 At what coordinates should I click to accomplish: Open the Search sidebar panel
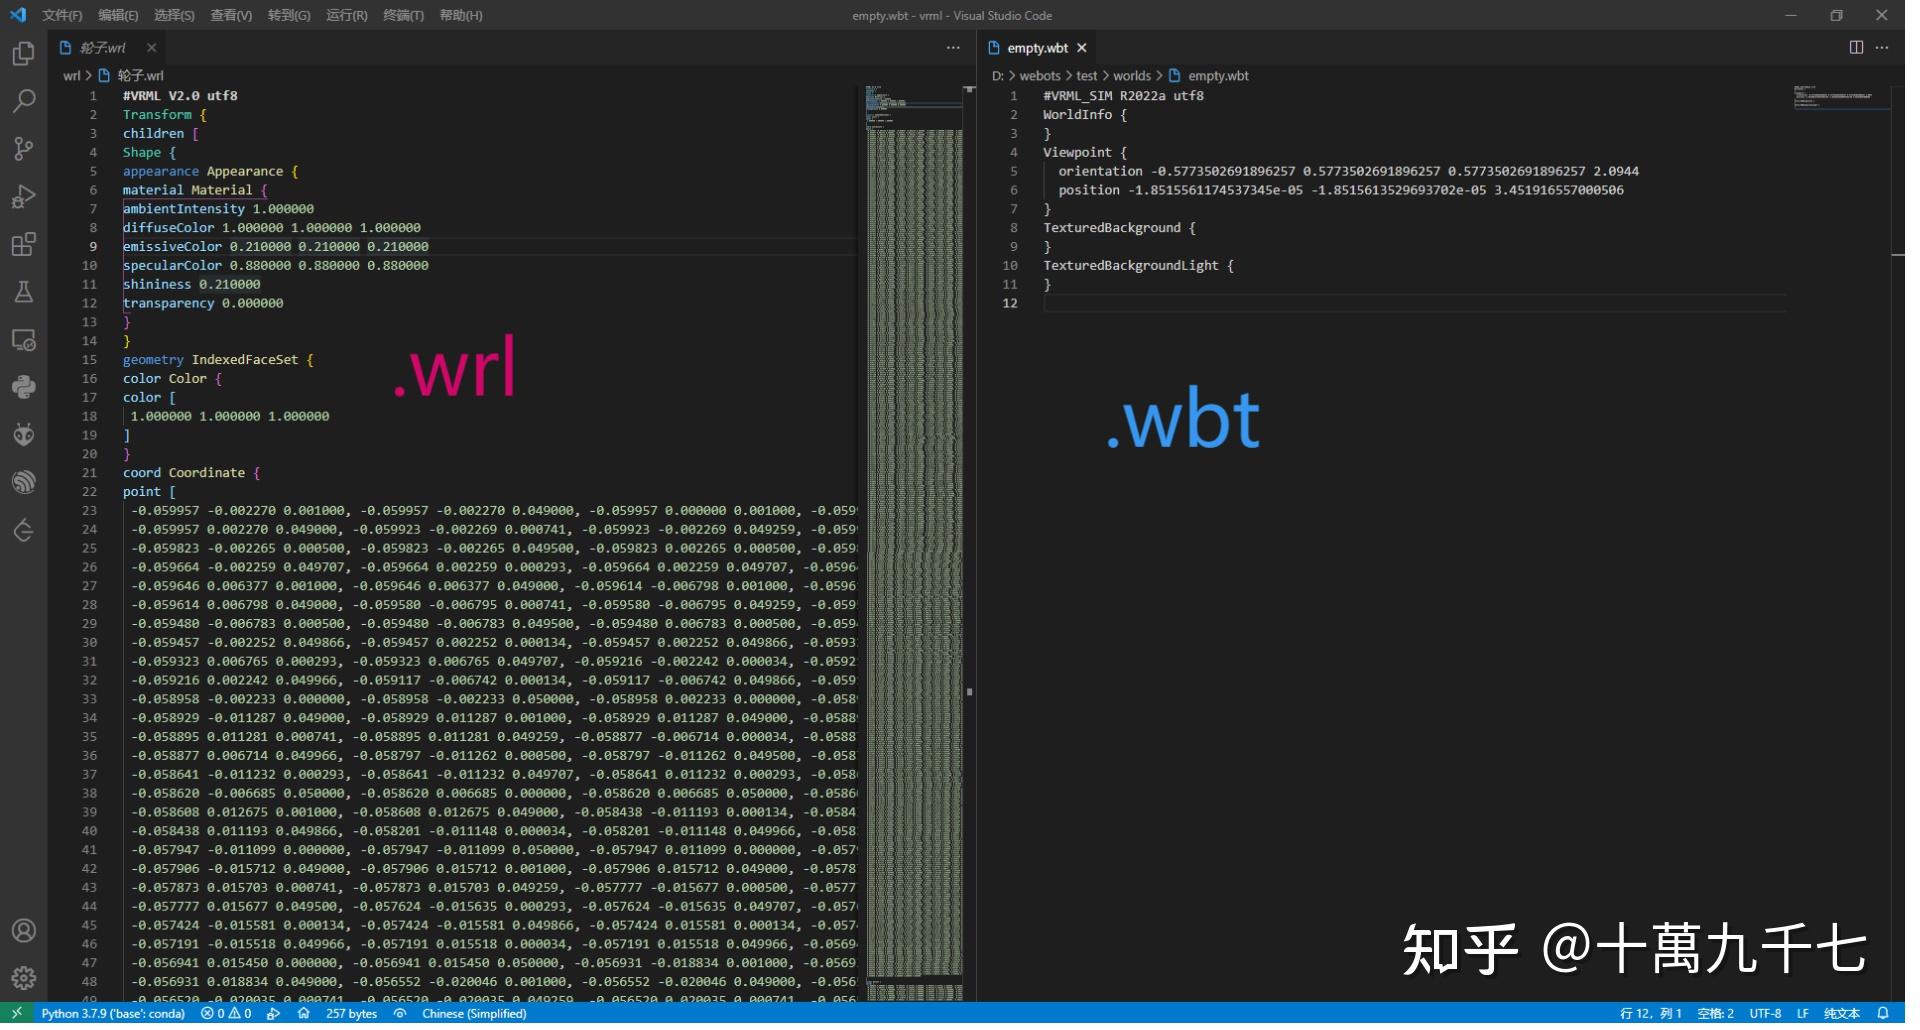pos(24,101)
